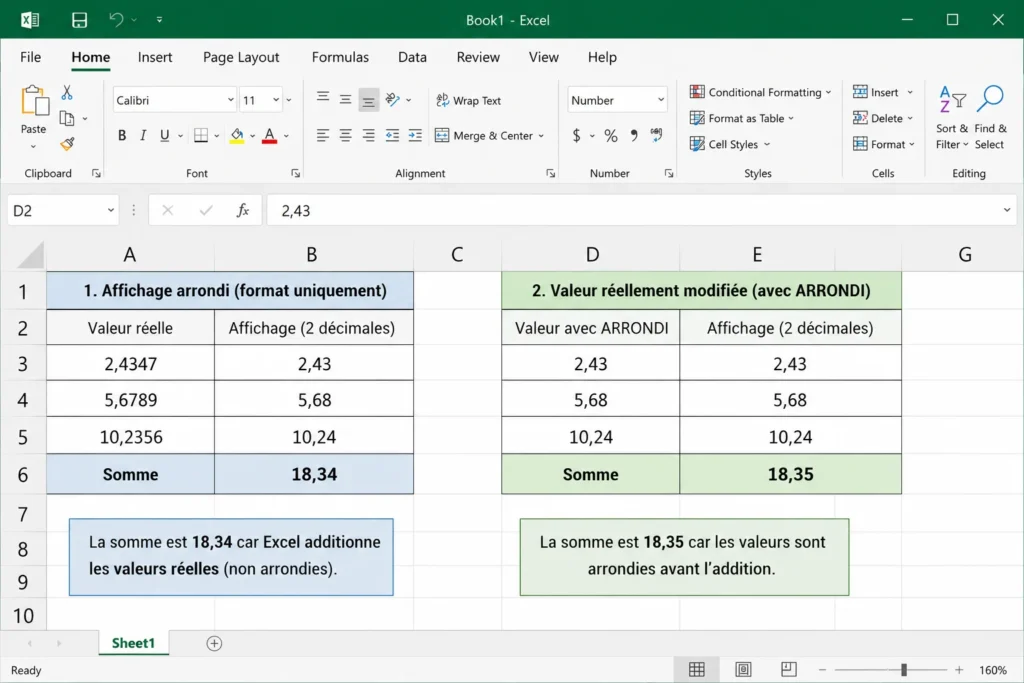
Task: Open the Number dialog launcher
Action: pyautogui.click(x=669, y=173)
